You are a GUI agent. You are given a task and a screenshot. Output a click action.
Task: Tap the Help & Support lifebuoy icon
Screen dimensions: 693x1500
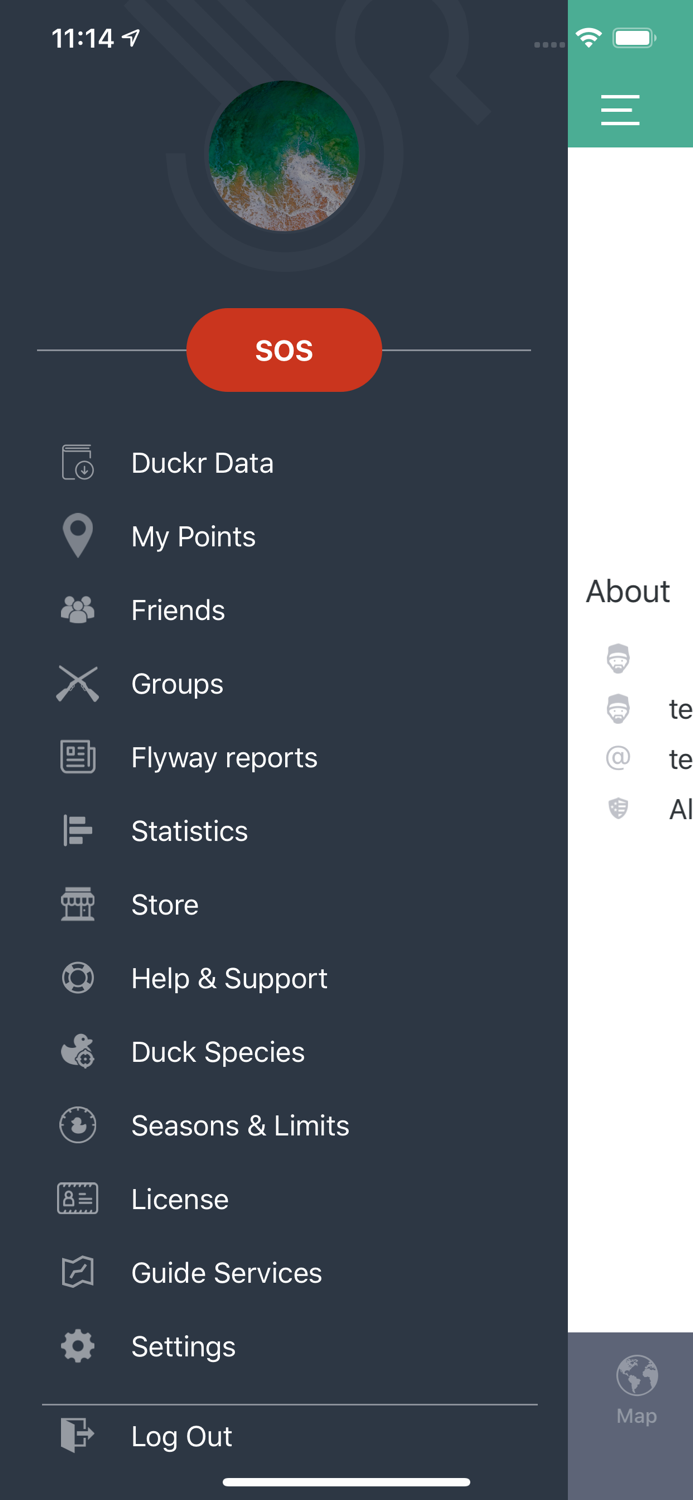click(77, 978)
